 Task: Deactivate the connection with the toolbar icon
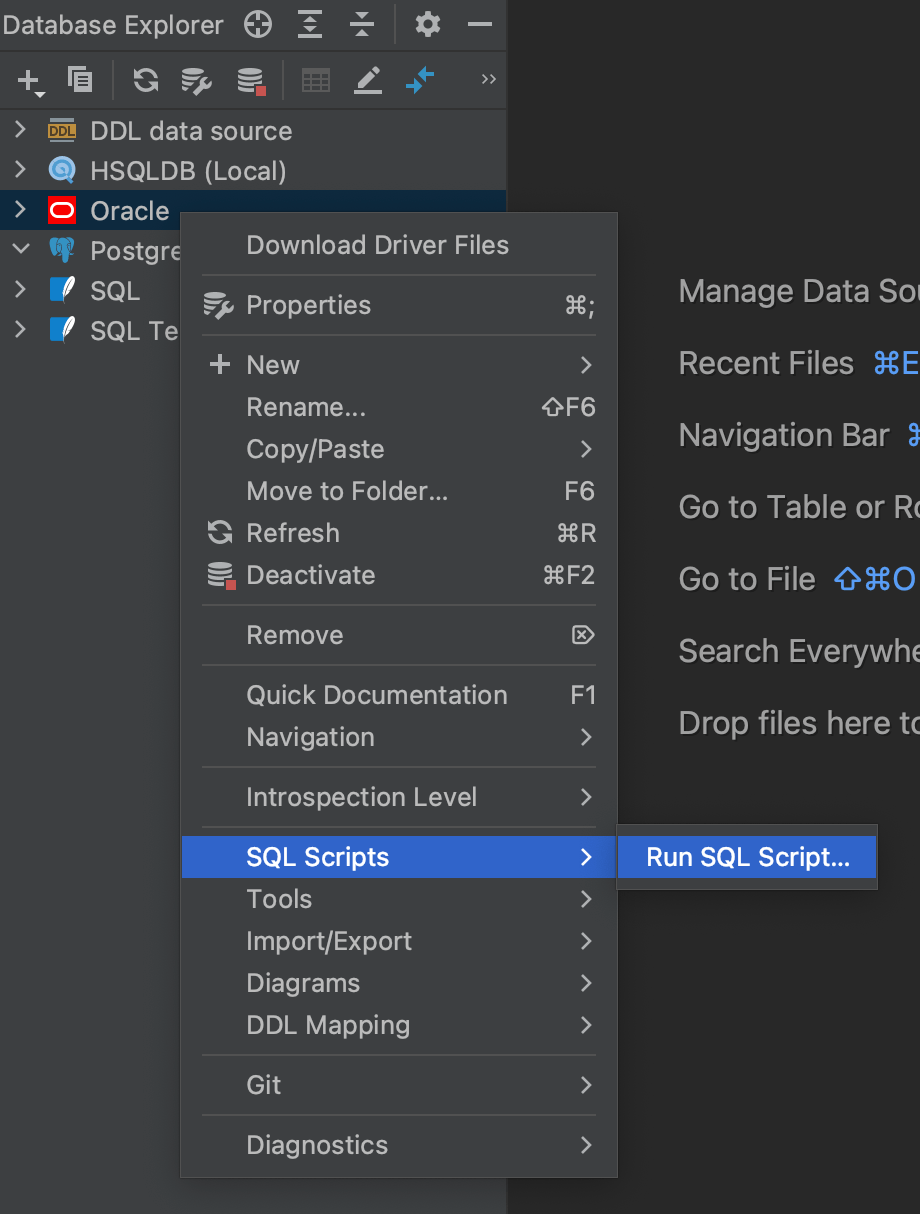click(x=249, y=80)
